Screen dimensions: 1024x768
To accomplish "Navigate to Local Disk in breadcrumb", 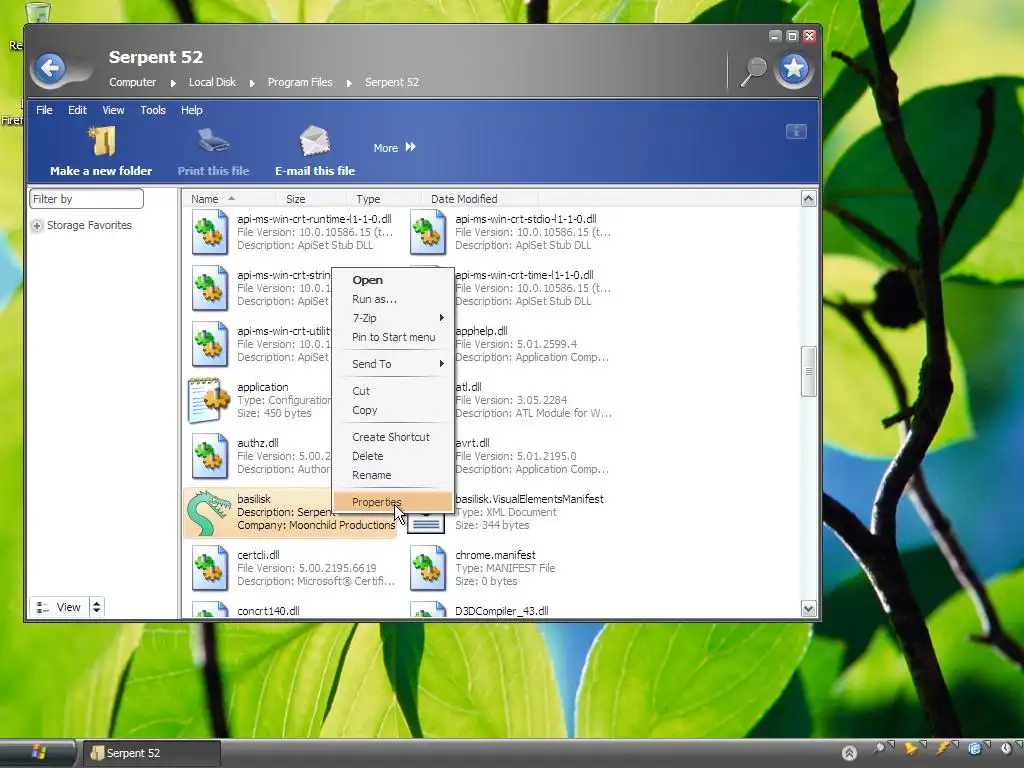I will click(x=212, y=82).
